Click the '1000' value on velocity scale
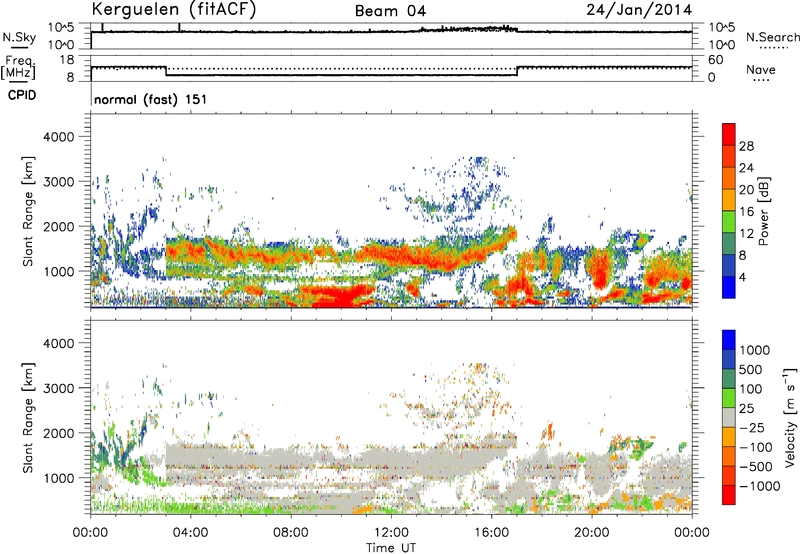The height and width of the screenshot is (554, 800). tap(755, 350)
